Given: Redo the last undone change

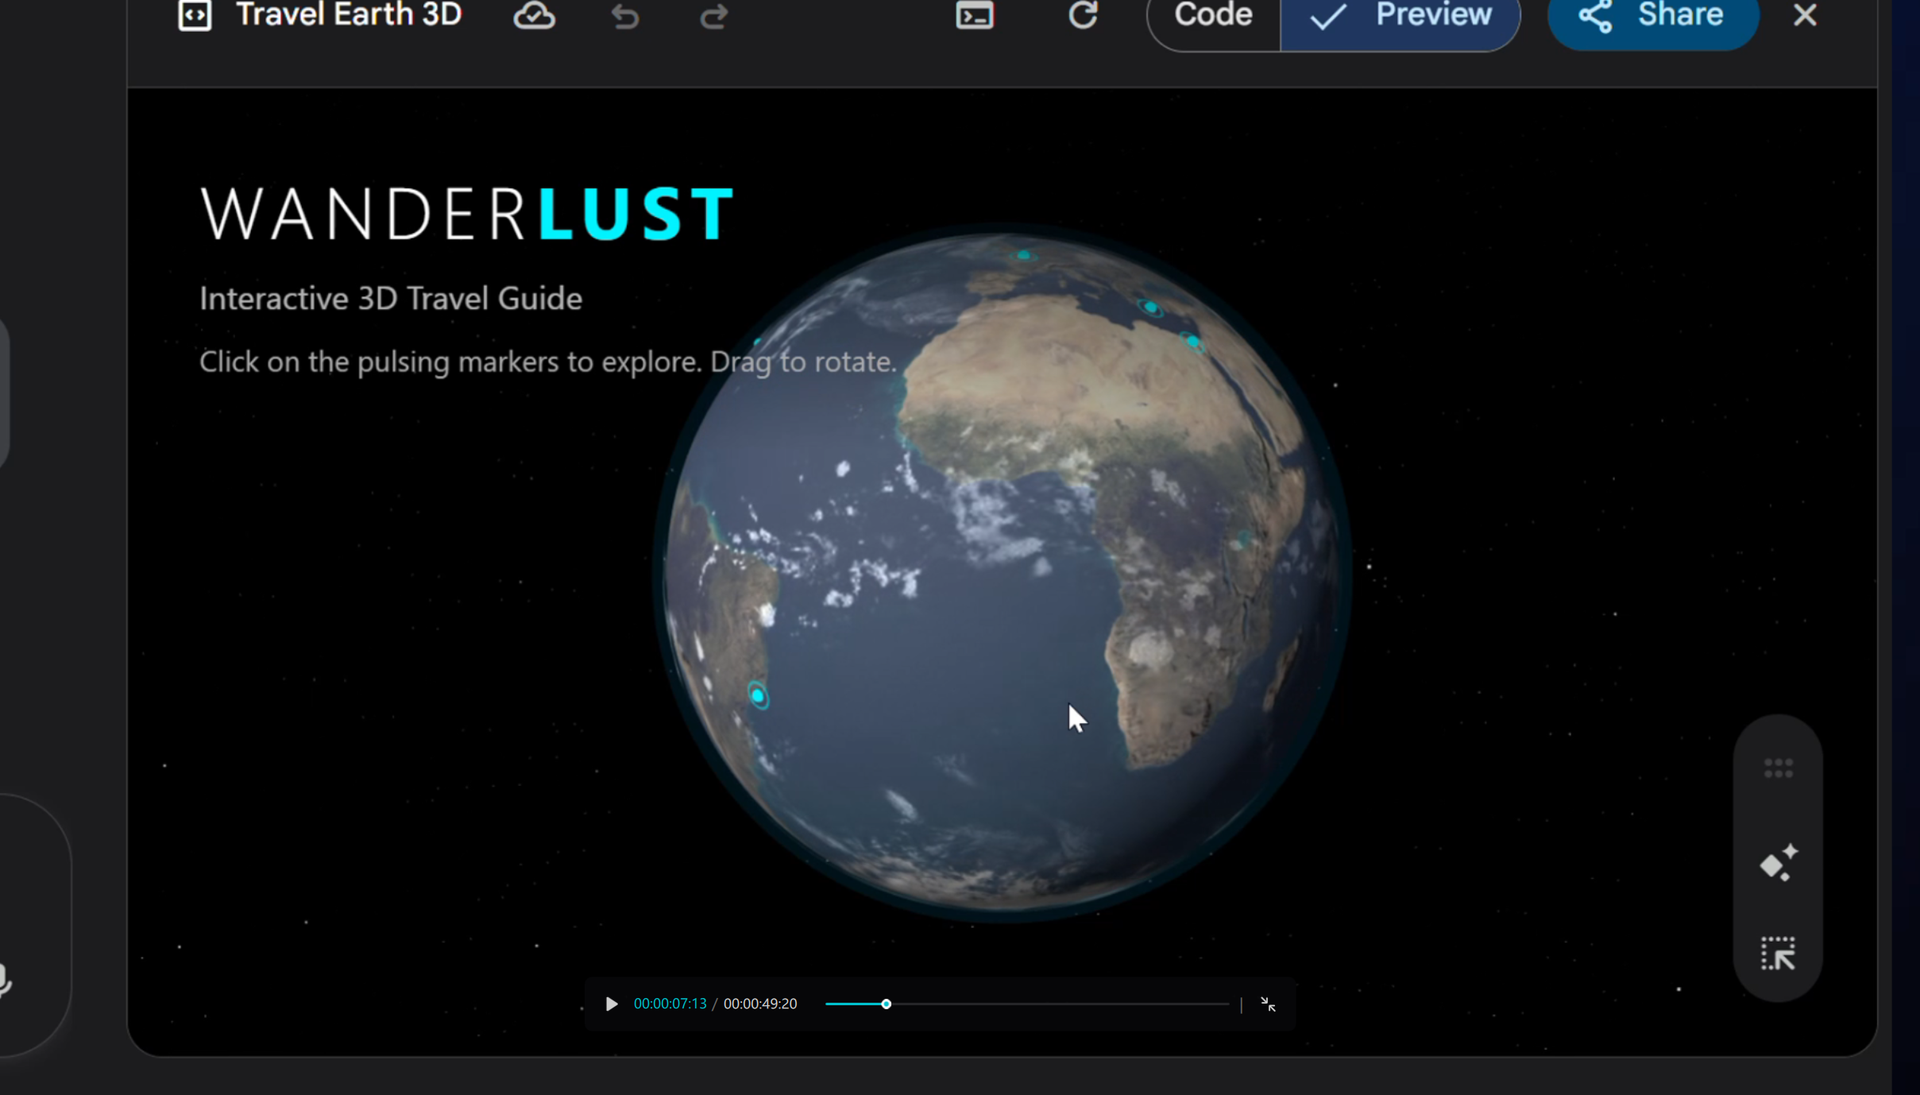Looking at the screenshot, I should coord(714,17).
